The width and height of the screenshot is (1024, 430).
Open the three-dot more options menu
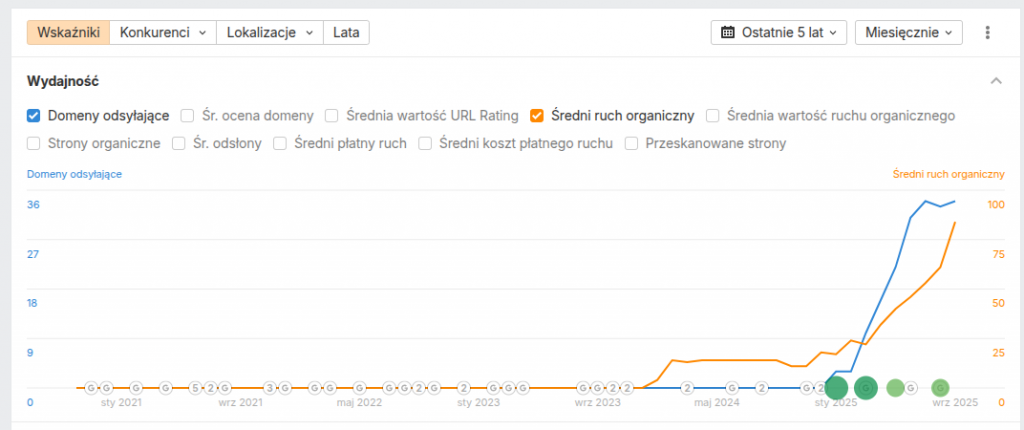tap(987, 32)
